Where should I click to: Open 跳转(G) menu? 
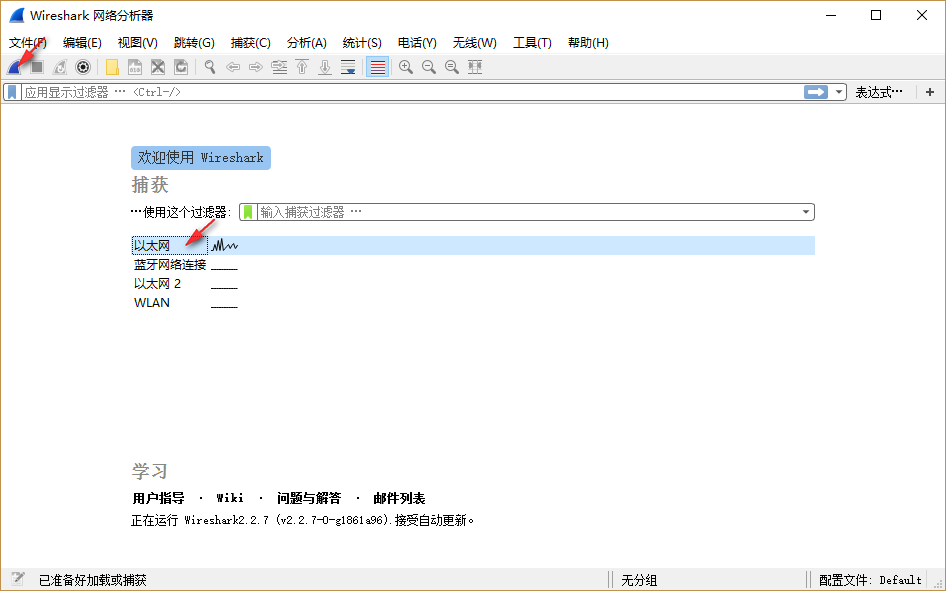pyautogui.click(x=194, y=43)
